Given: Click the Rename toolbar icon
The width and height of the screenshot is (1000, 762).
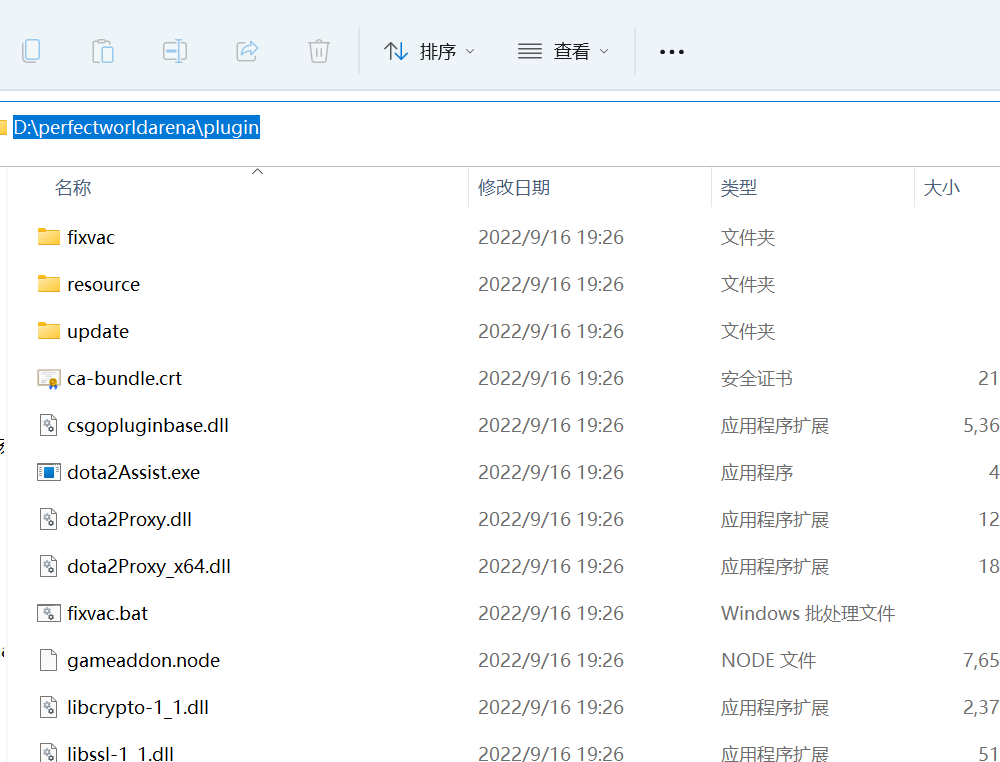Looking at the screenshot, I should (175, 51).
